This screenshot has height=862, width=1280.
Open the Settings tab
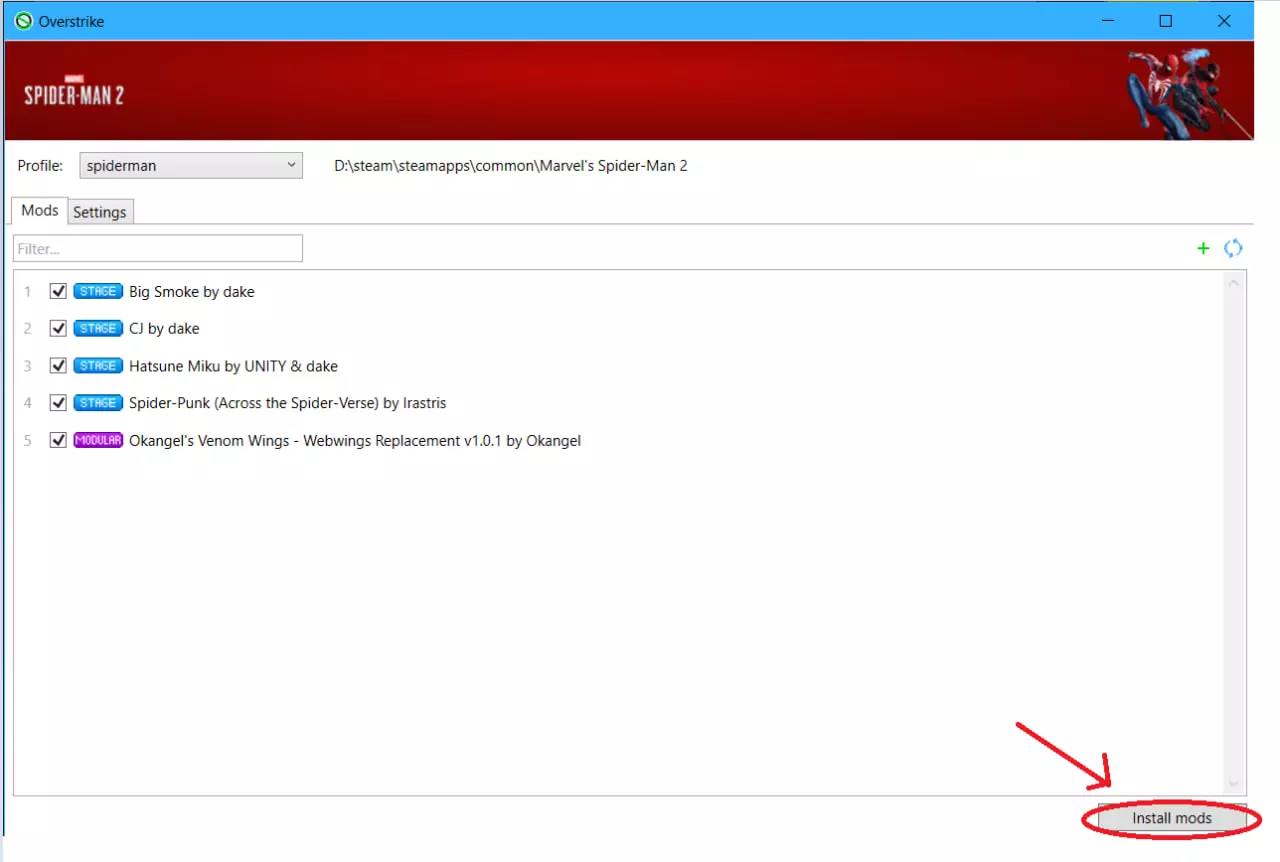pos(100,212)
